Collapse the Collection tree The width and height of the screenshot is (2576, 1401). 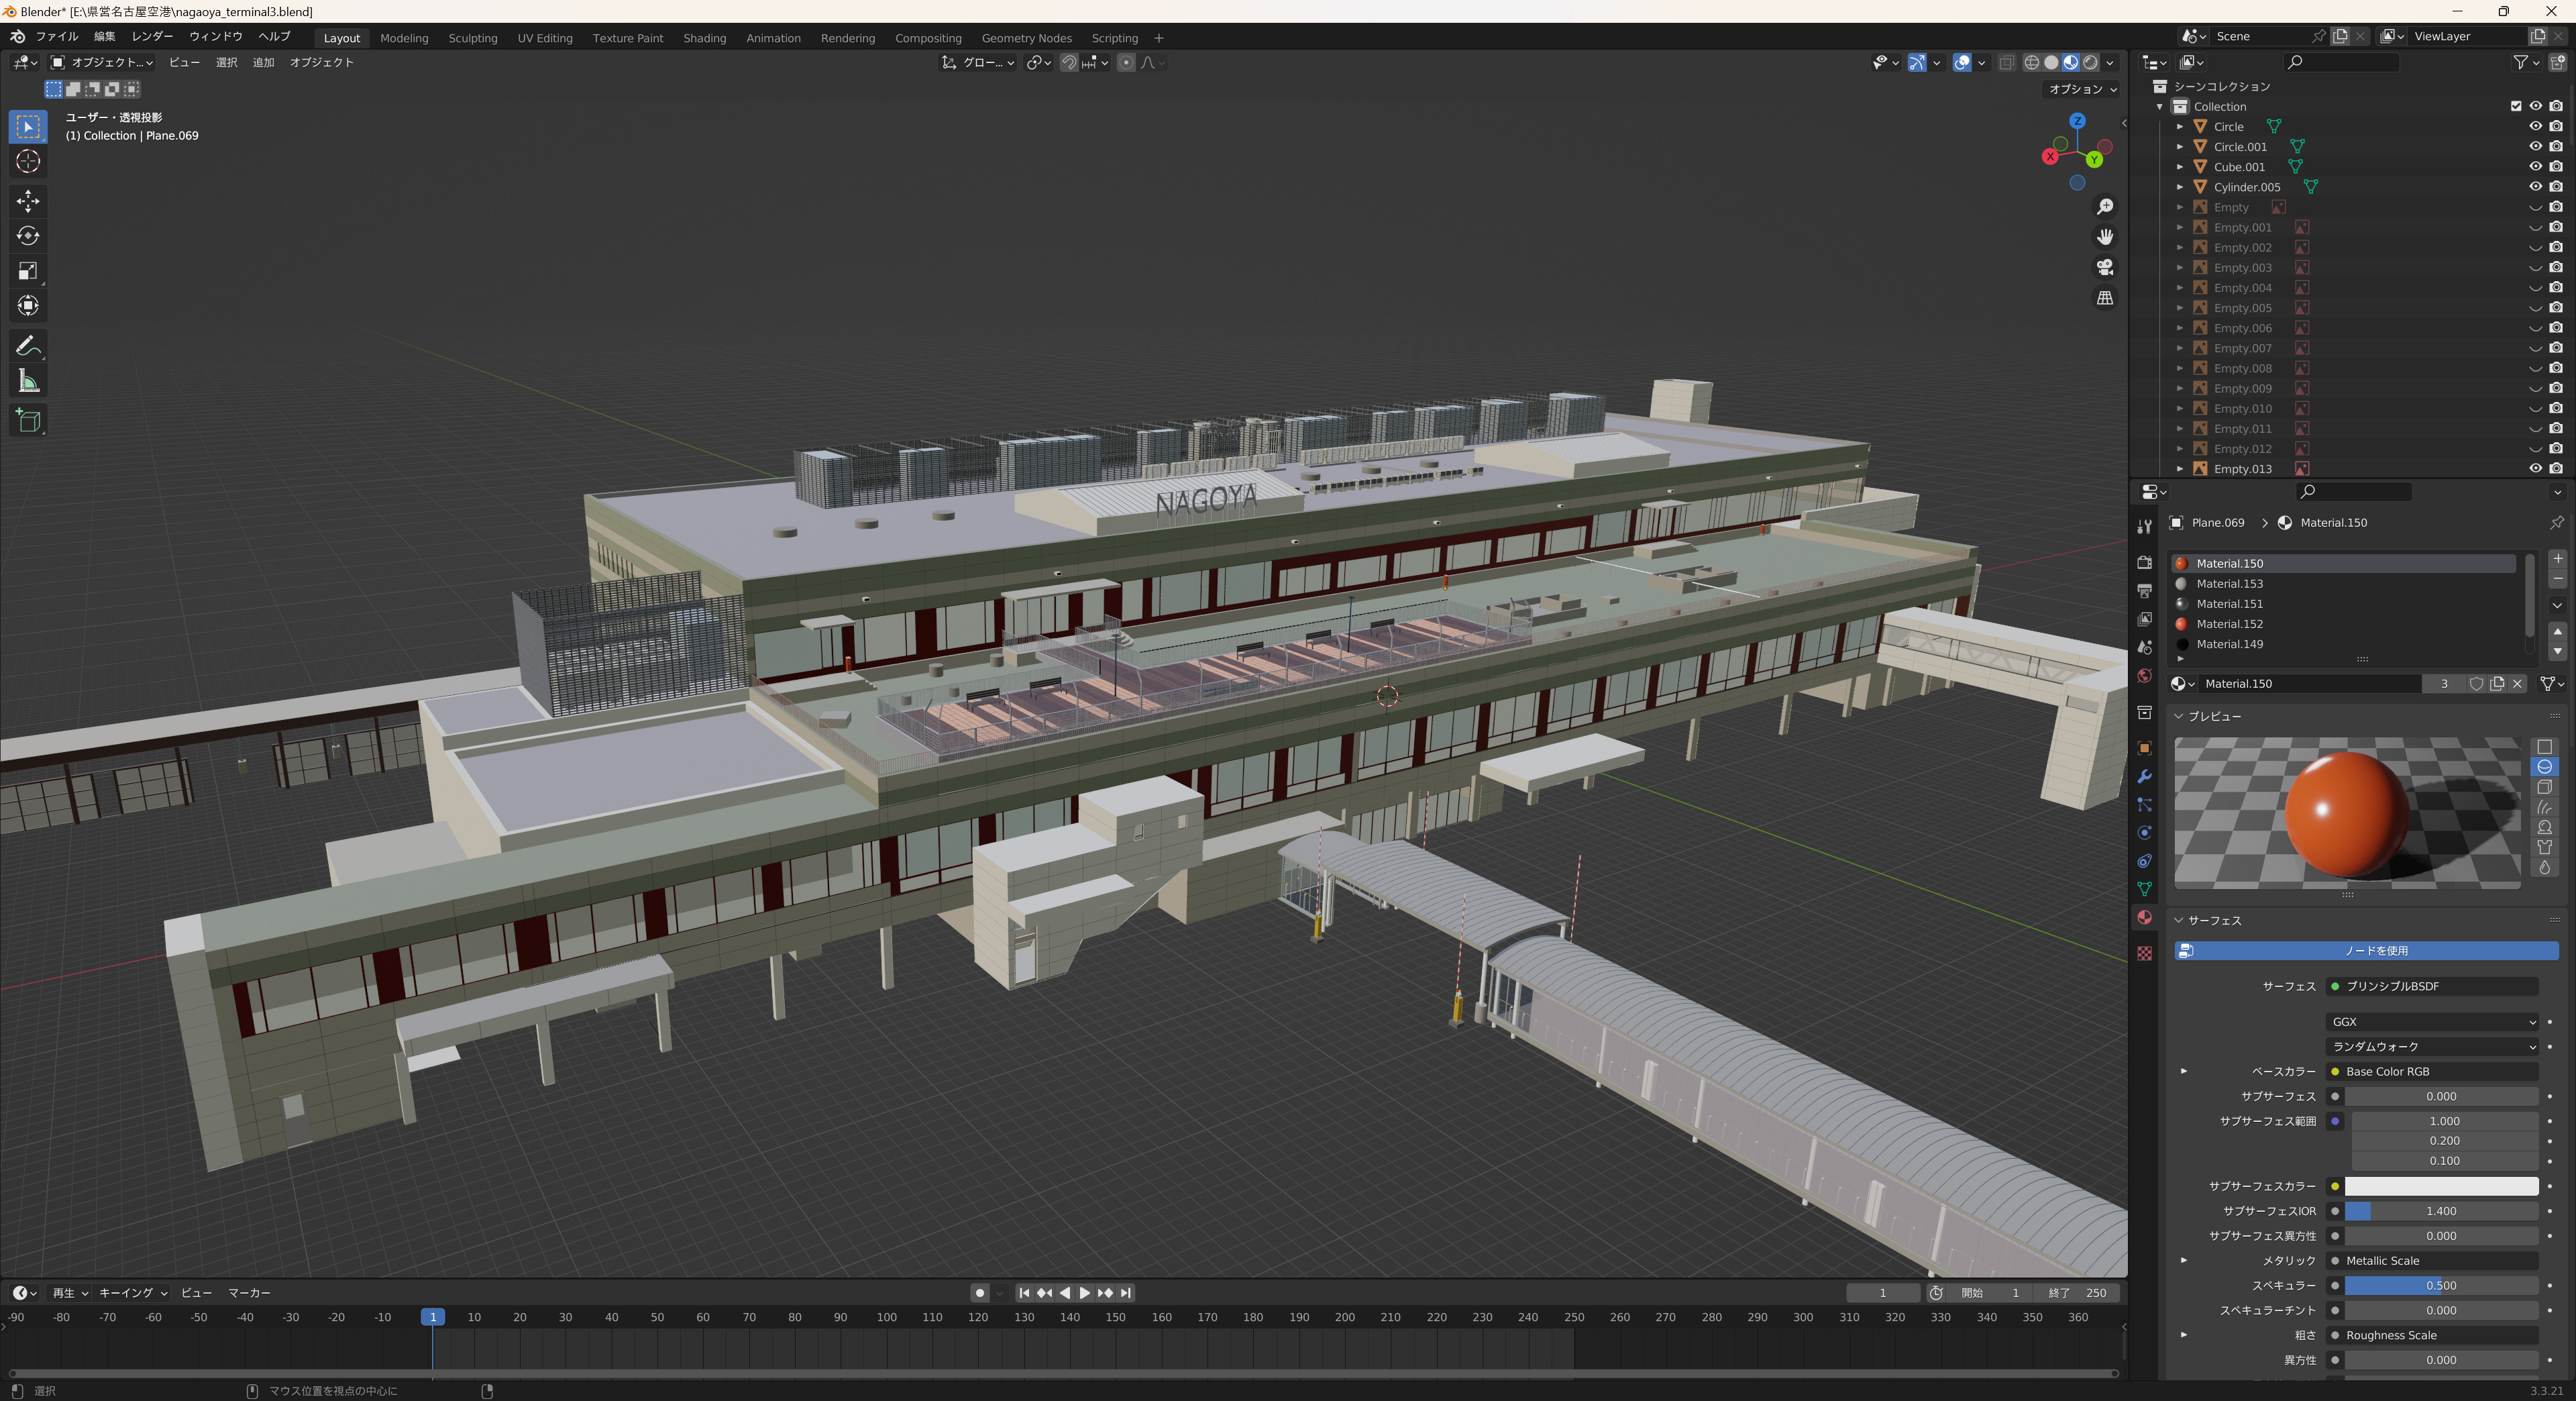click(2160, 106)
